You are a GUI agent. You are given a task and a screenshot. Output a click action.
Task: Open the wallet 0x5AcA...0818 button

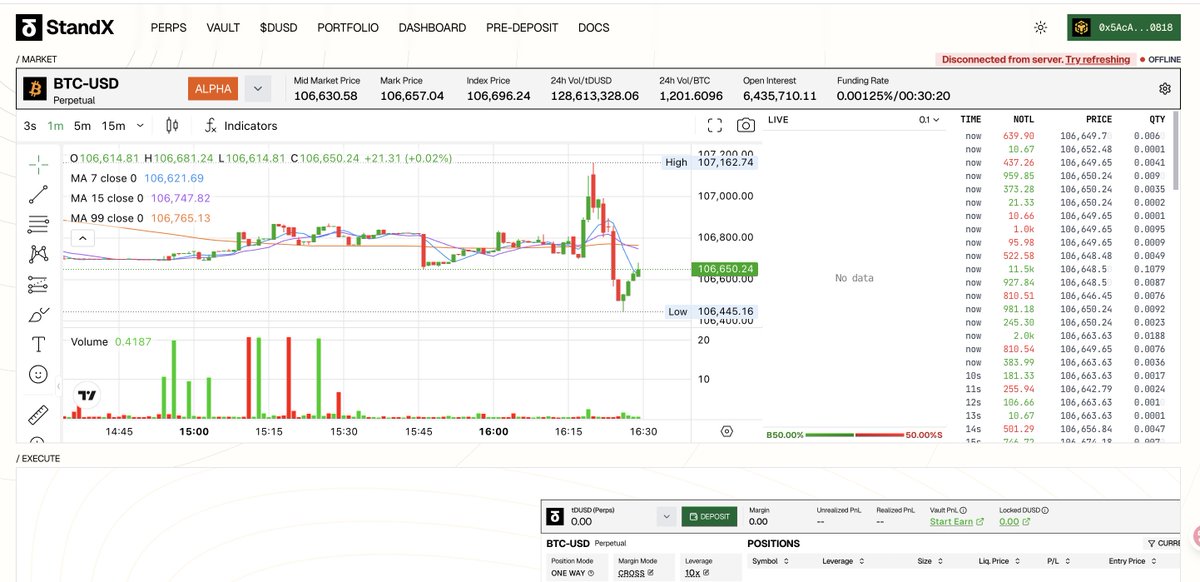[1122, 28]
